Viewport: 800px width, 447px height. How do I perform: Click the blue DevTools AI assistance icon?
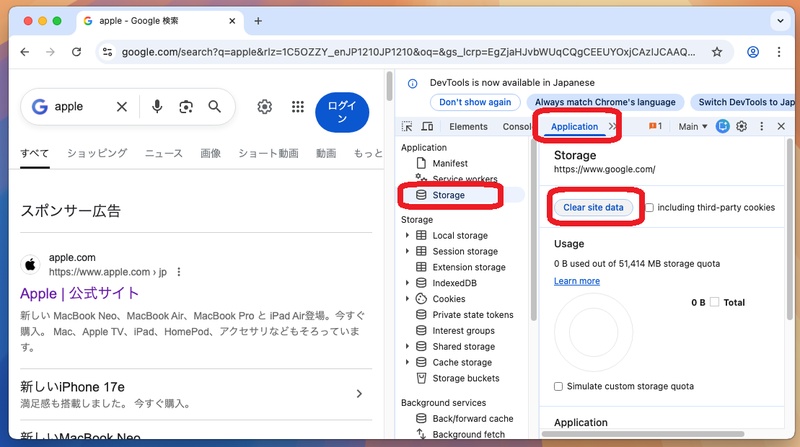tap(722, 127)
